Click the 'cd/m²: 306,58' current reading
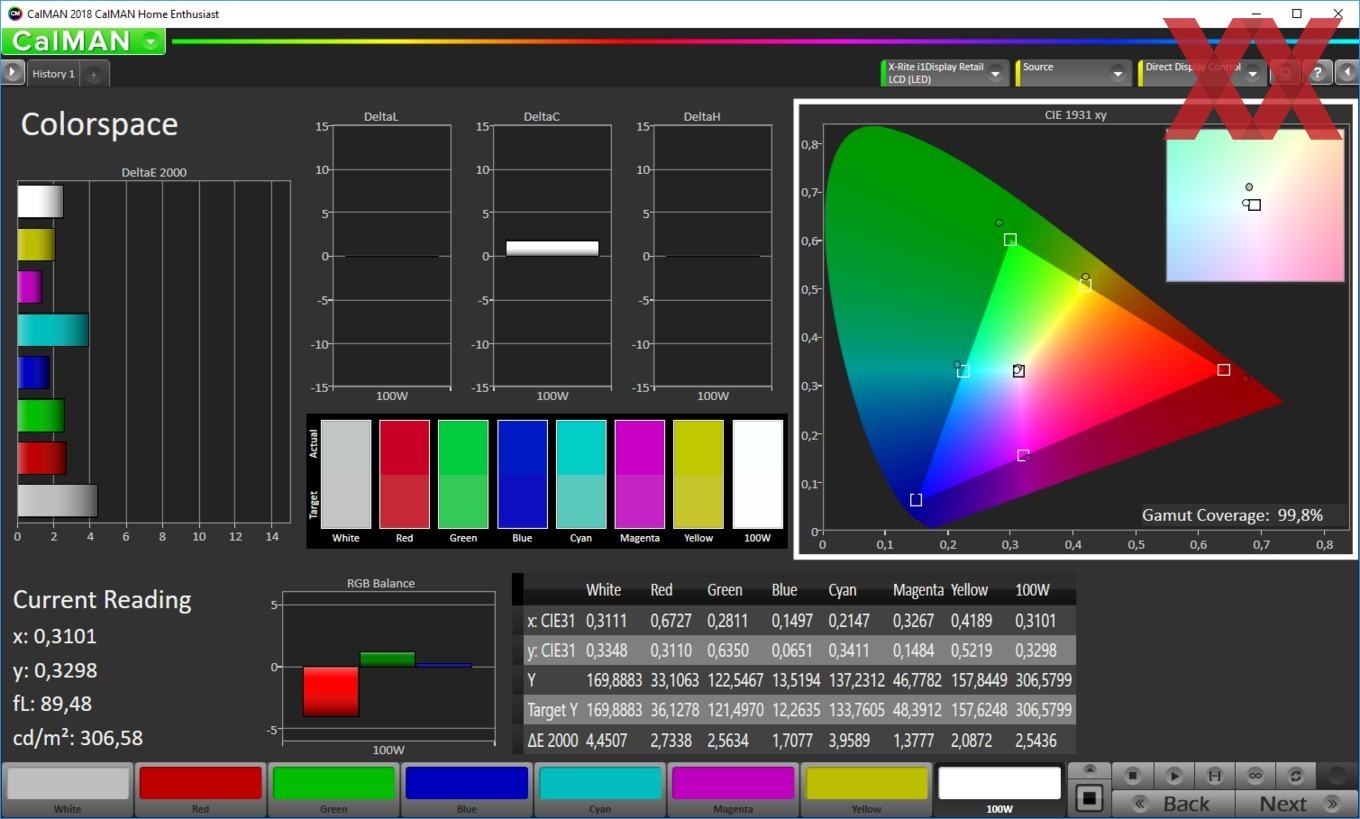The height and width of the screenshot is (819, 1360). pyautogui.click(x=78, y=738)
